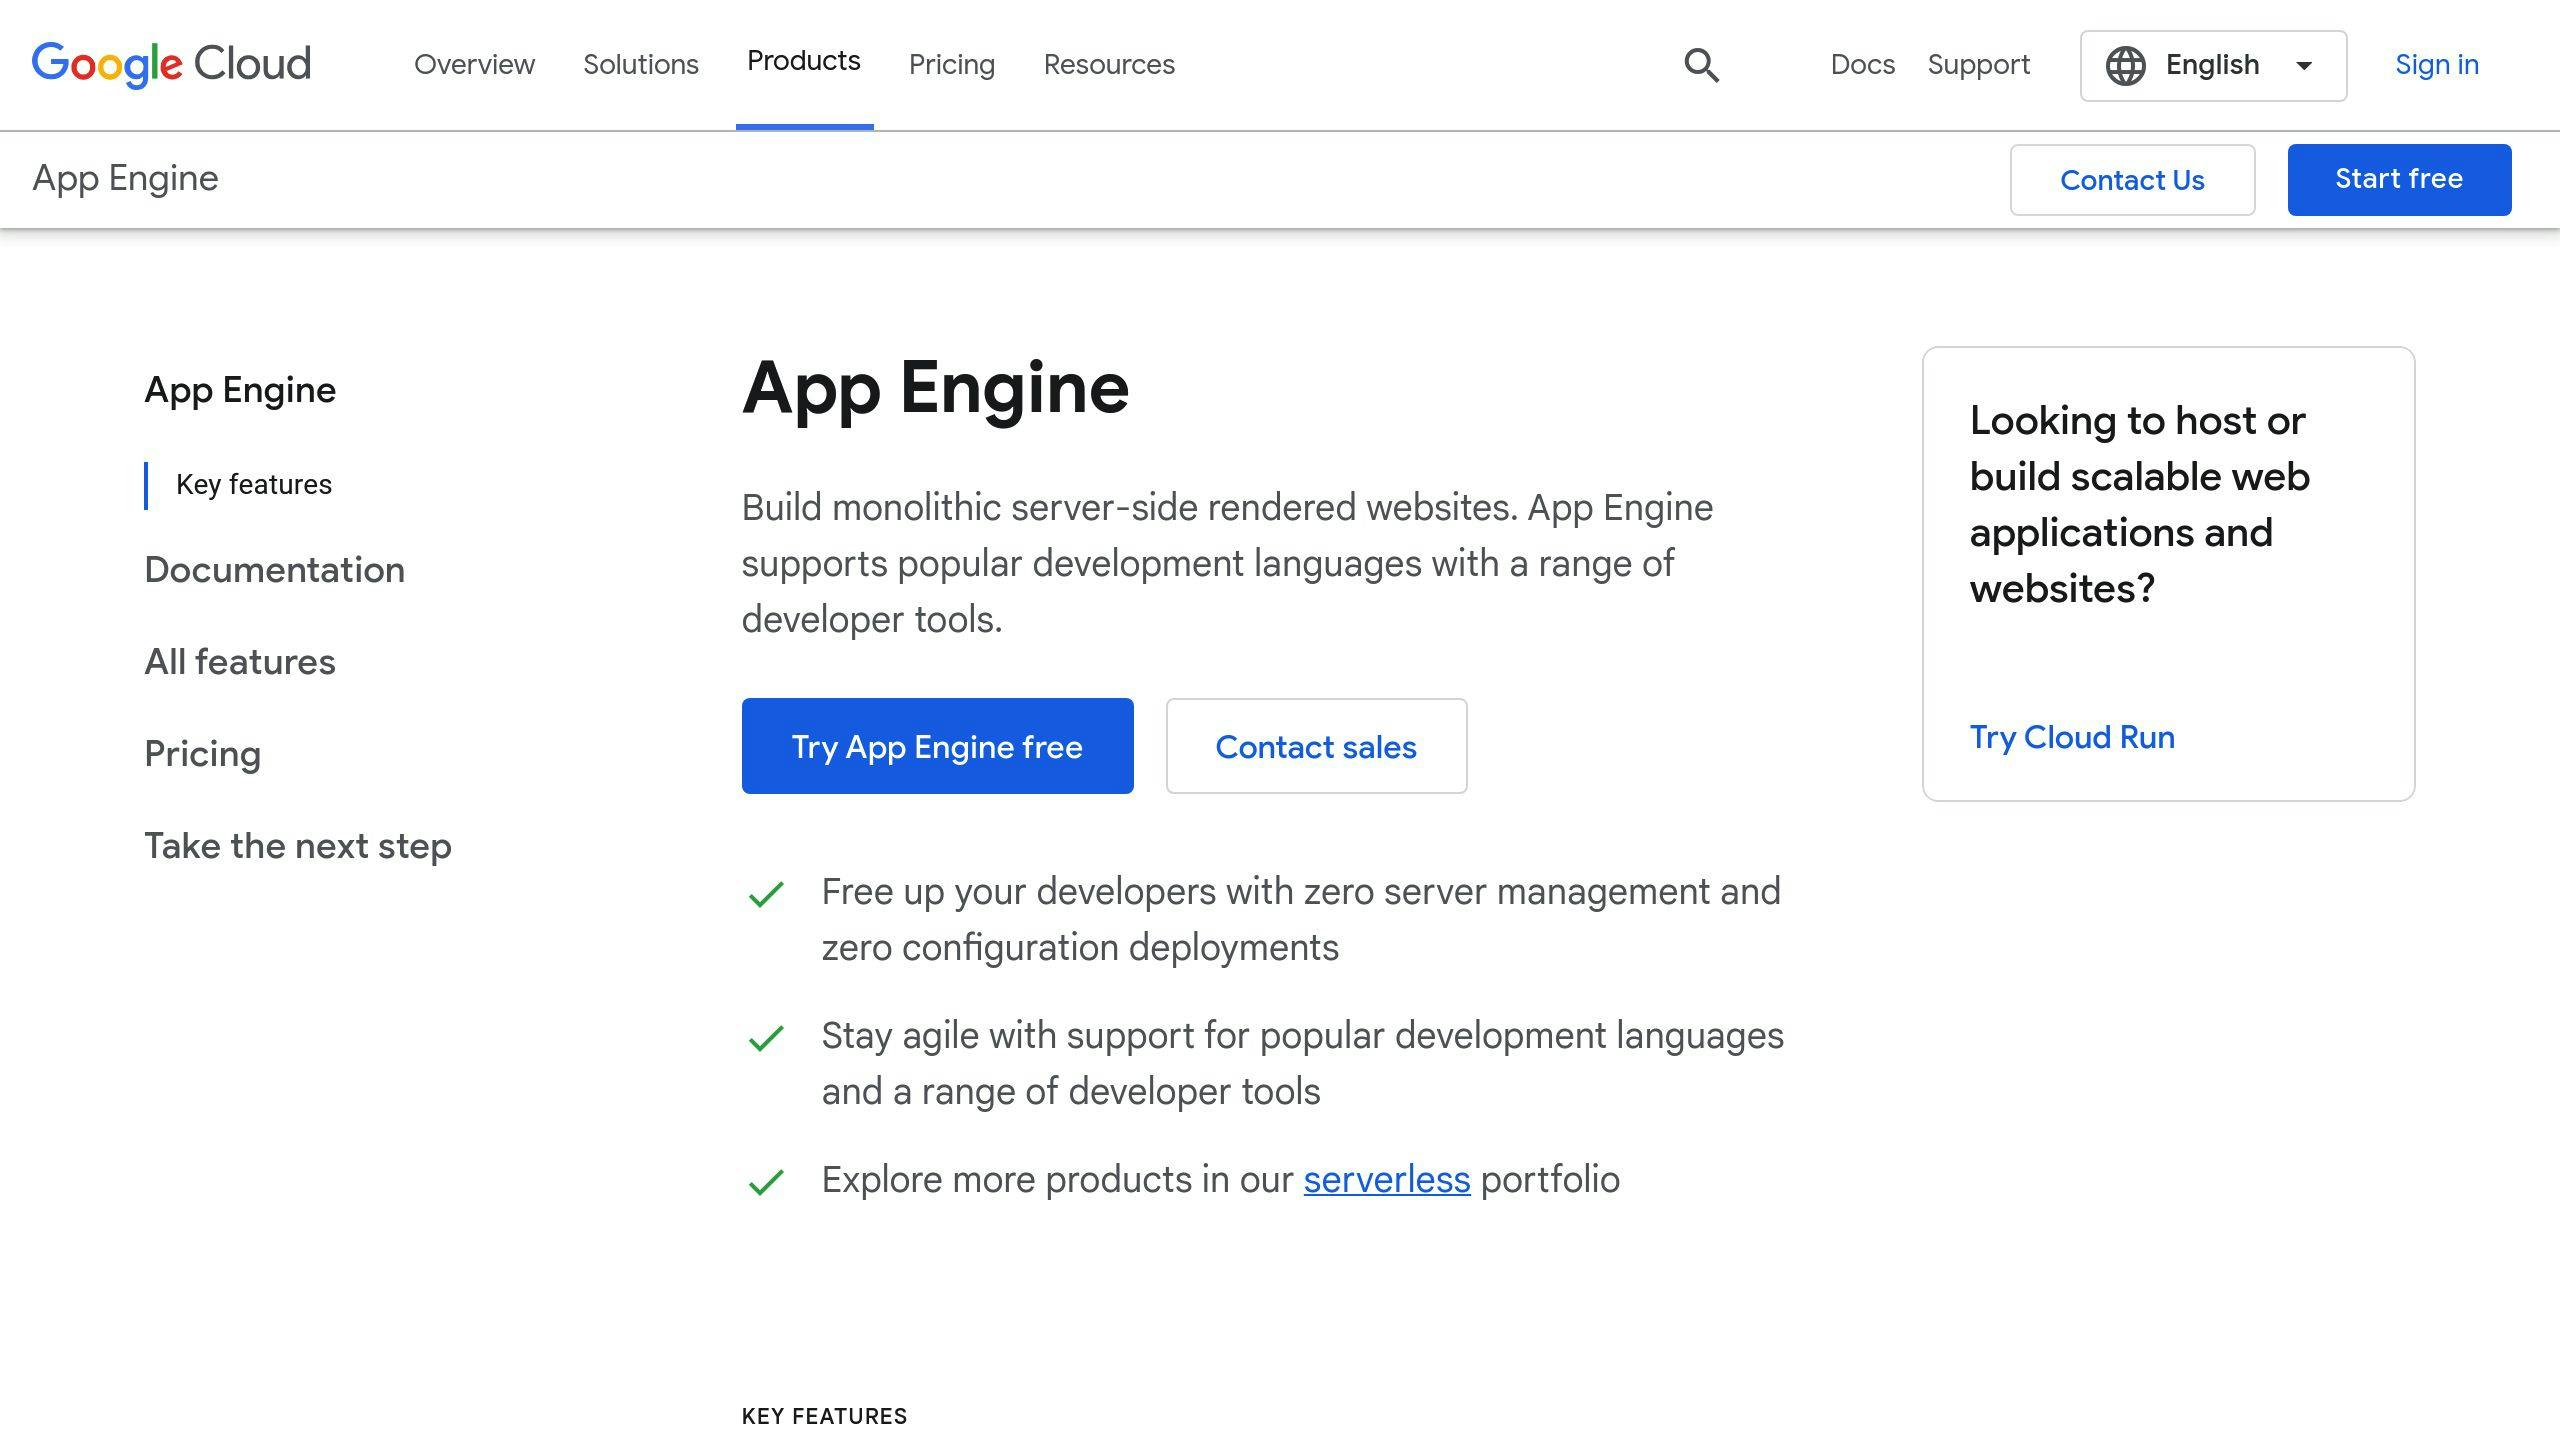
Task: Click the Google Cloud logo
Action: [x=171, y=65]
